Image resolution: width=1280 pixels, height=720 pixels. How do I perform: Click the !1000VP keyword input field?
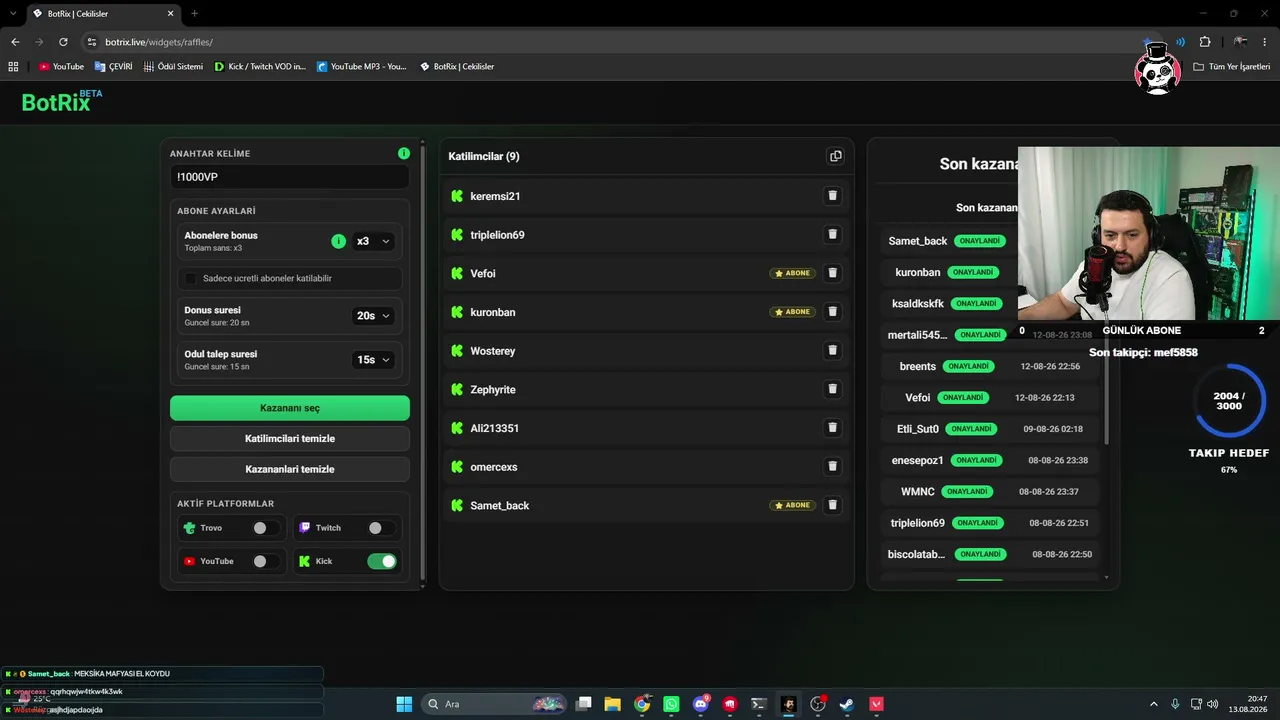pyautogui.click(x=290, y=177)
